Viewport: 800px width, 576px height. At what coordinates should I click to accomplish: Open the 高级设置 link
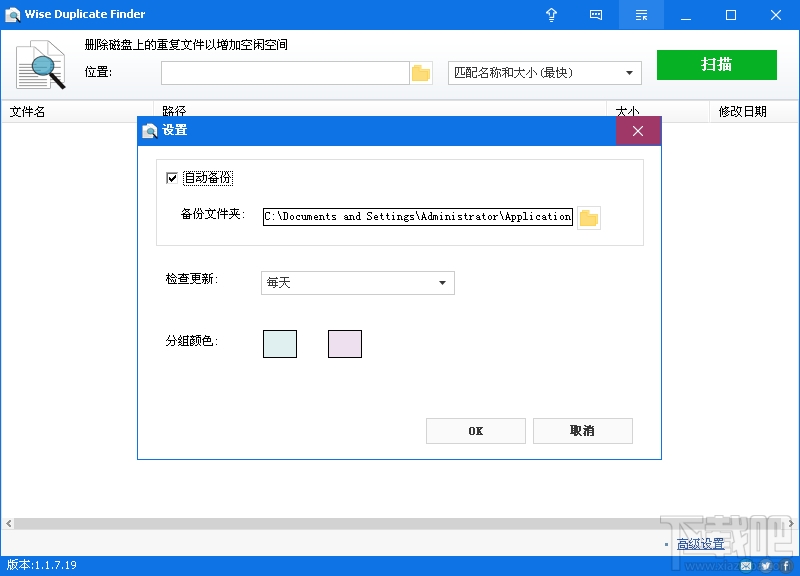(702, 541)
